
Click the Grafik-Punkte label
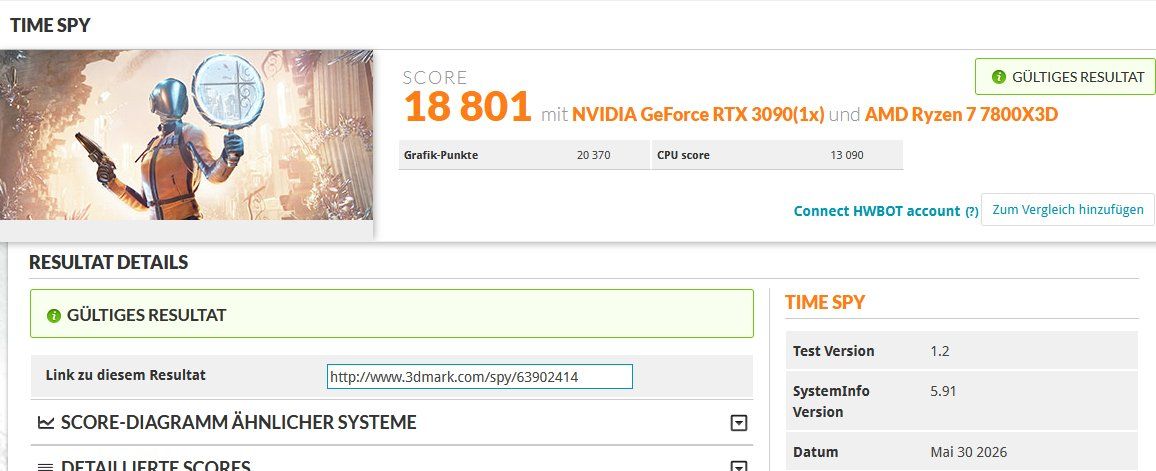click(441, 155)
